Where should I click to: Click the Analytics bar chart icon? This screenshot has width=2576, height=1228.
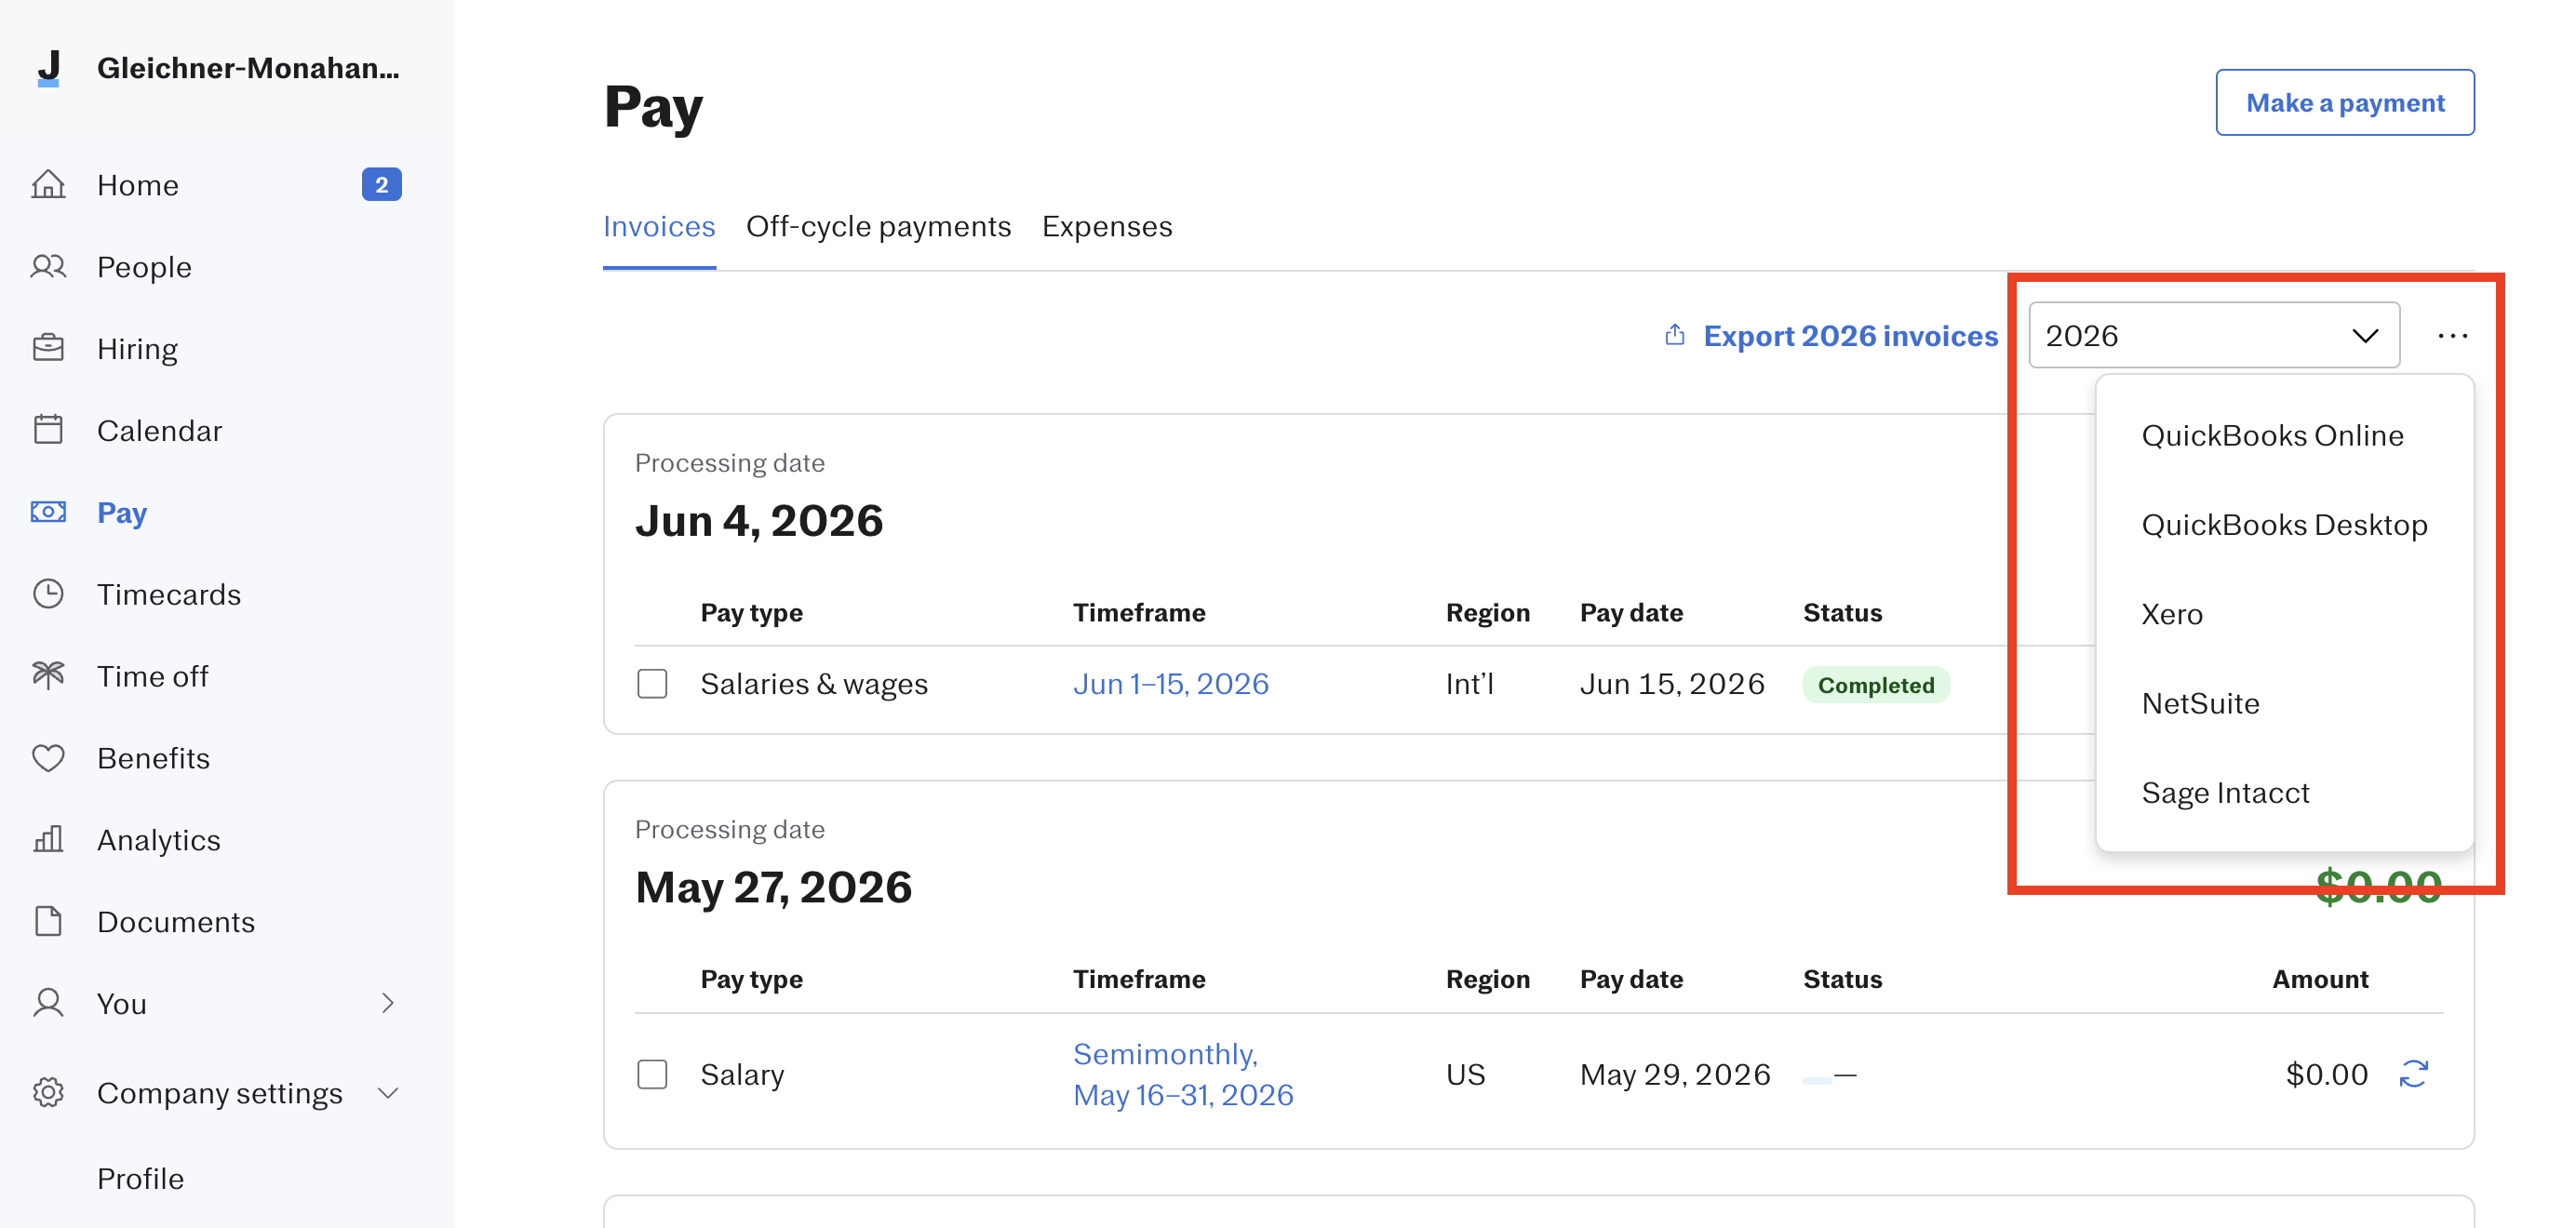48,839
